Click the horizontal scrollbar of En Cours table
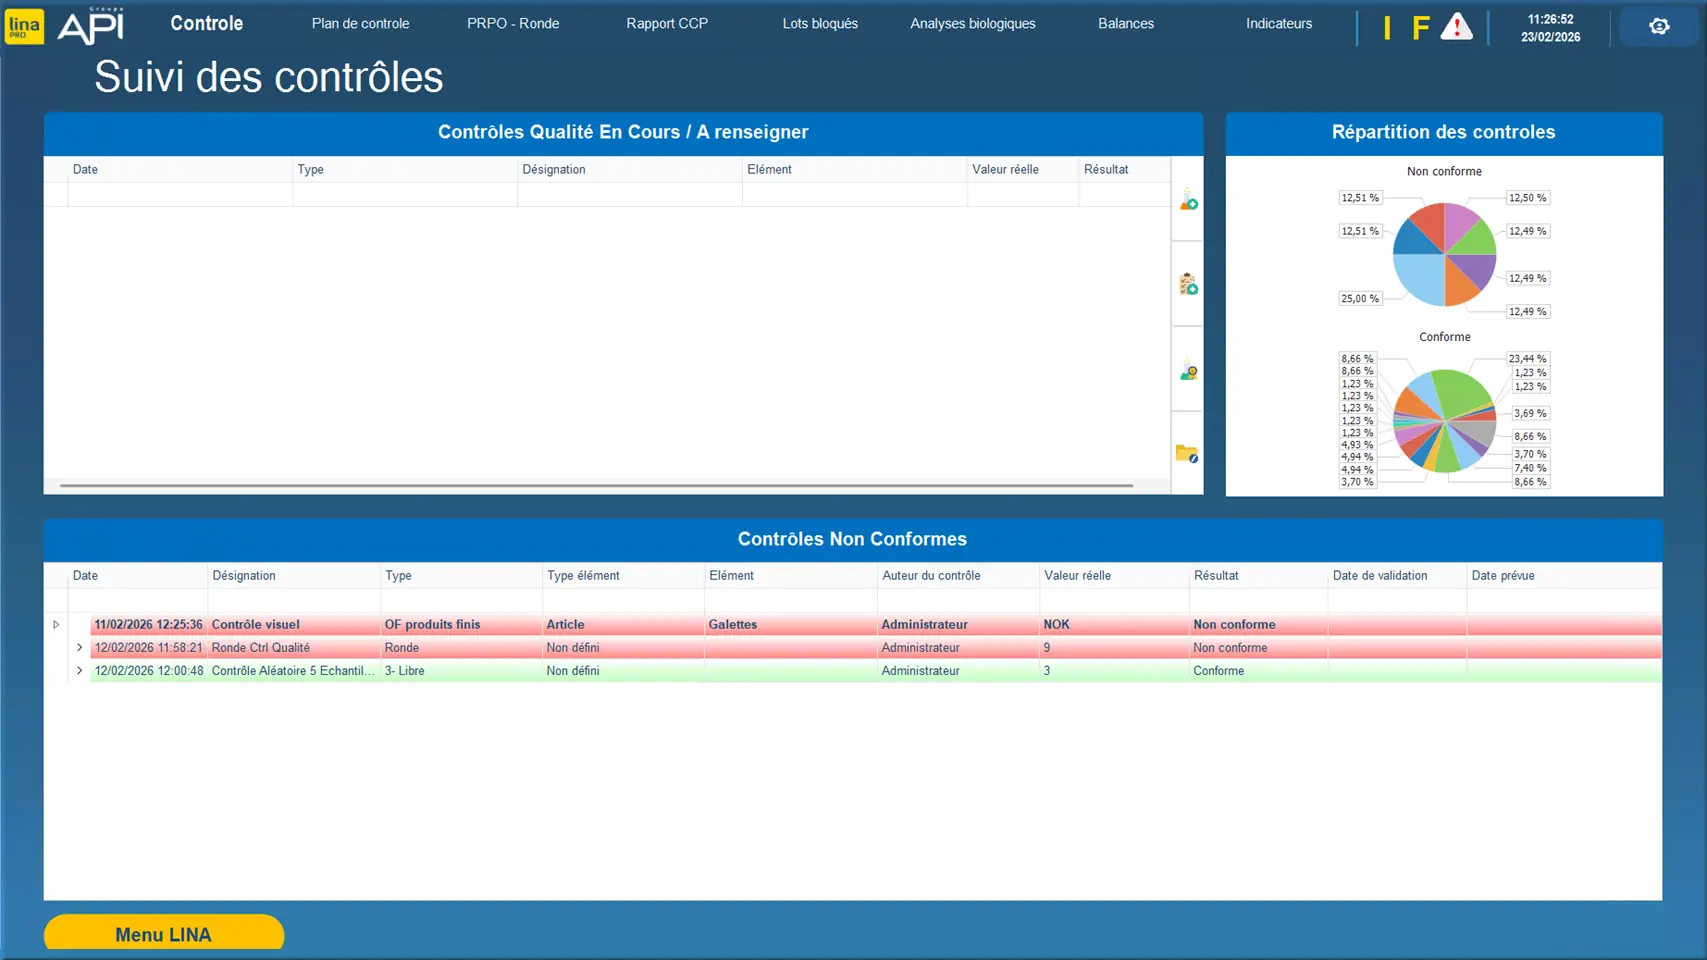The height and width of the screenshot is (960, 1707). [x=596, y=486]
